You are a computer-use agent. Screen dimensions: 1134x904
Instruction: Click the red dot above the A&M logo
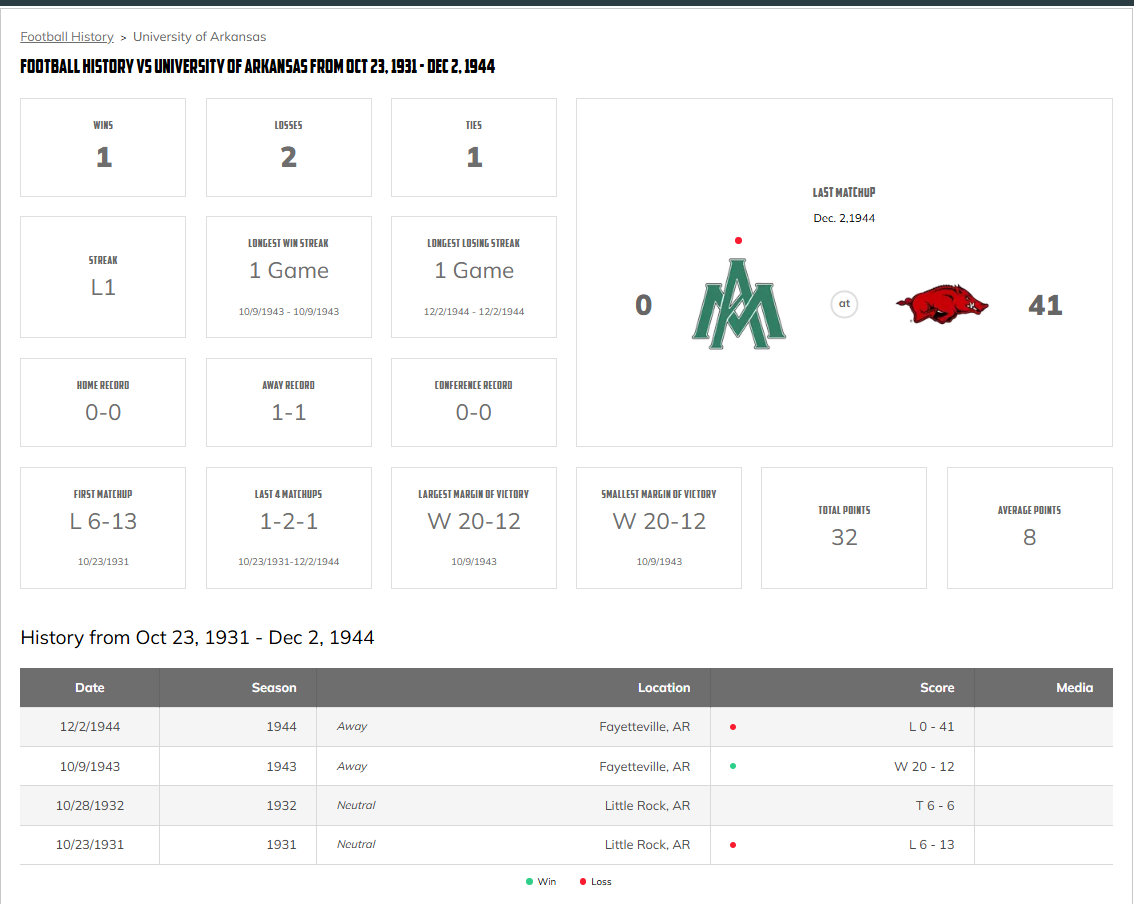pos(738,241)
